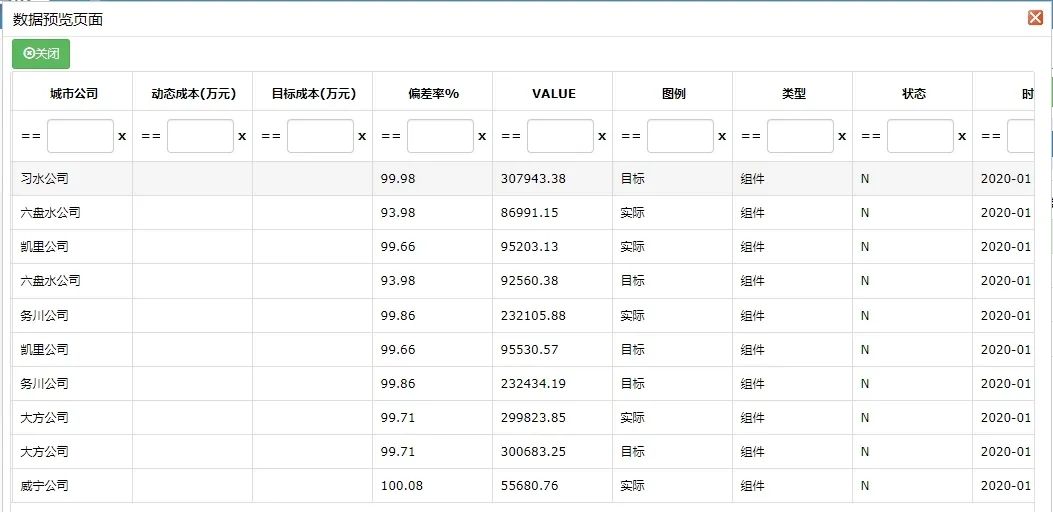
Task: Clear the 类型 filter with its x icon
Action: pos(842,136)
